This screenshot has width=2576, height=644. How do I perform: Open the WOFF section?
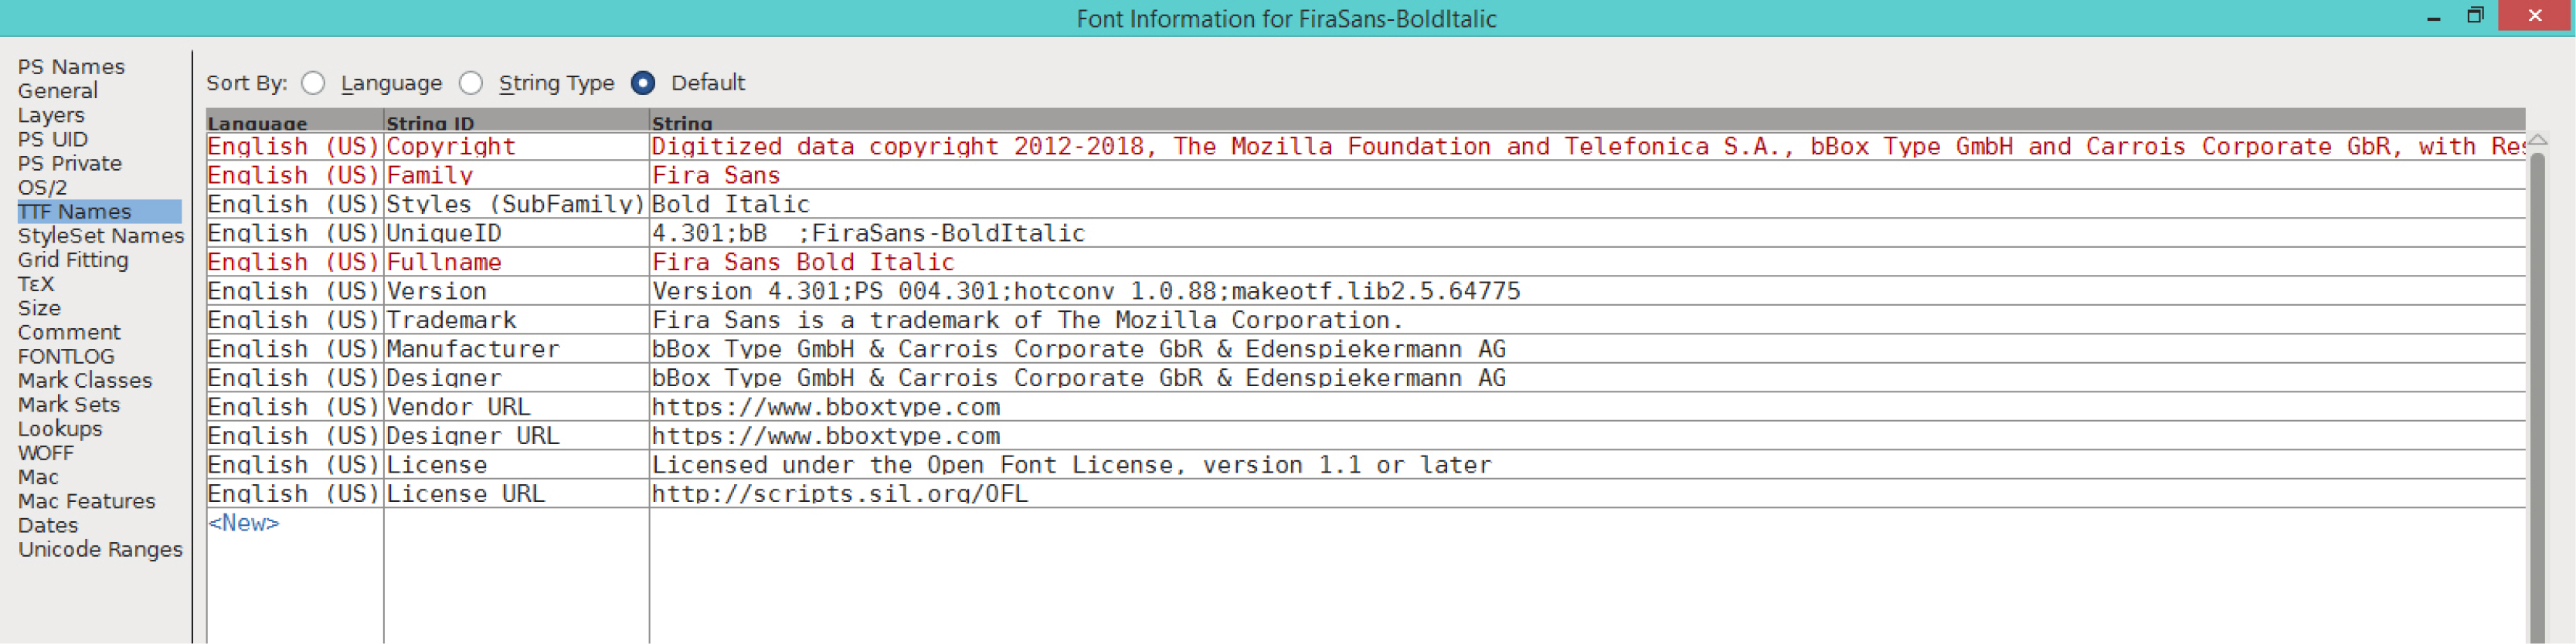(46, 452)
